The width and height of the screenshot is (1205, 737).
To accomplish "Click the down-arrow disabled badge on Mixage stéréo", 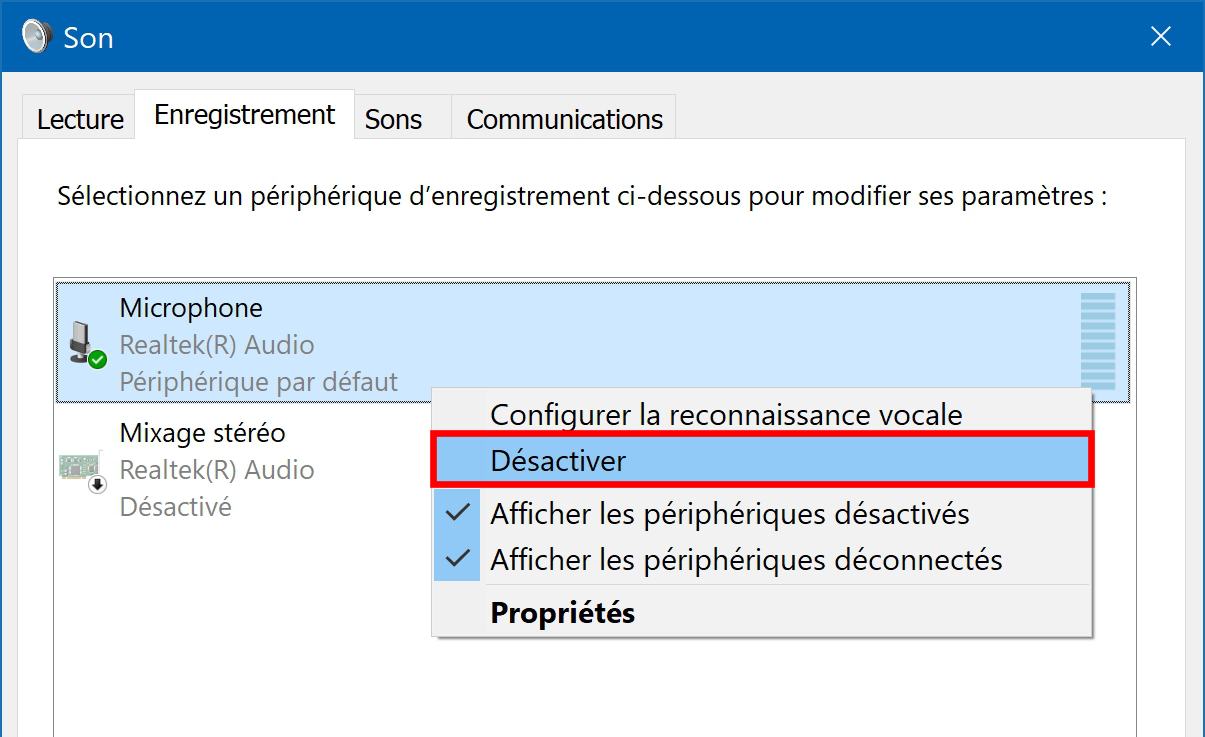I will pos(98,484).
